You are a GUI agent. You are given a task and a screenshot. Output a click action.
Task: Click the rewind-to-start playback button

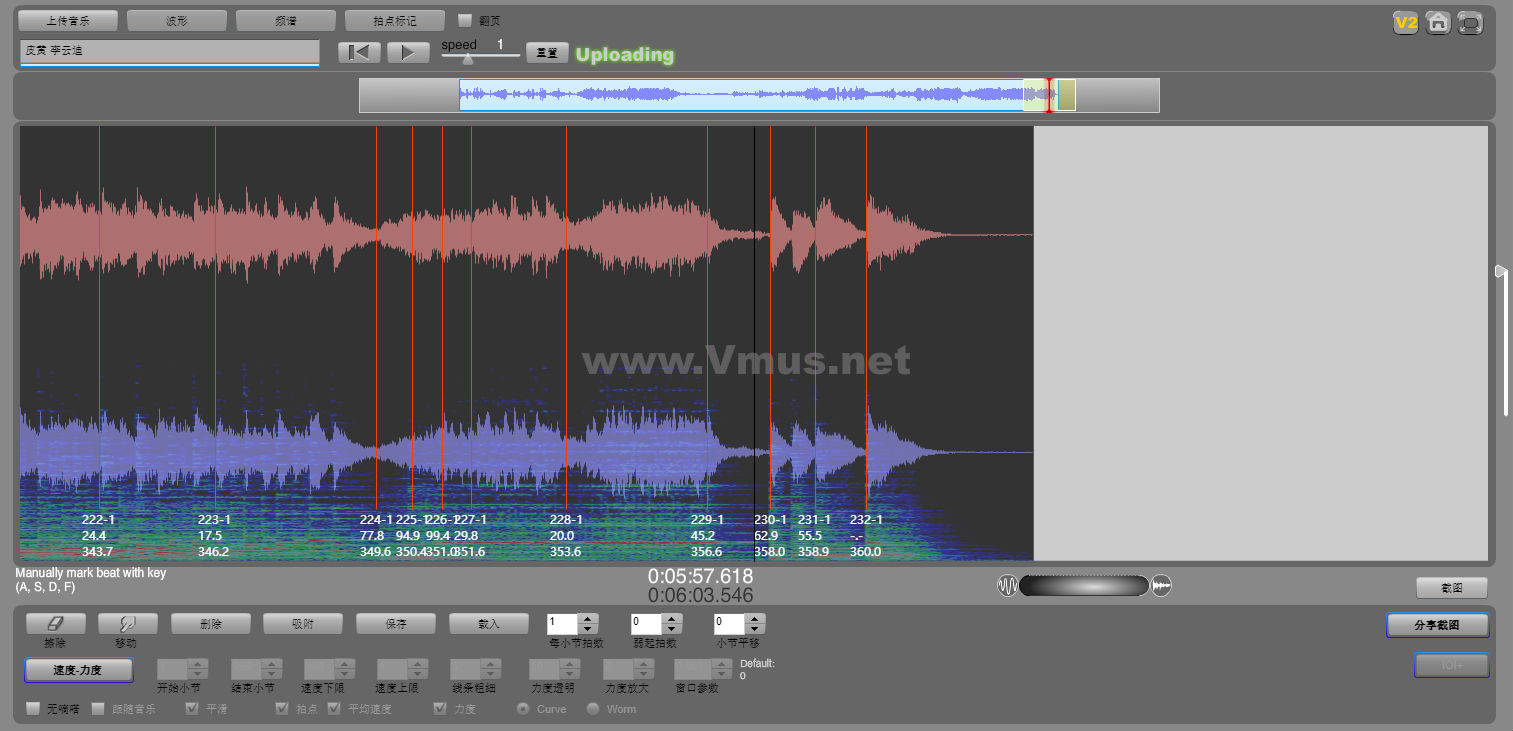[x=359, y=52]
